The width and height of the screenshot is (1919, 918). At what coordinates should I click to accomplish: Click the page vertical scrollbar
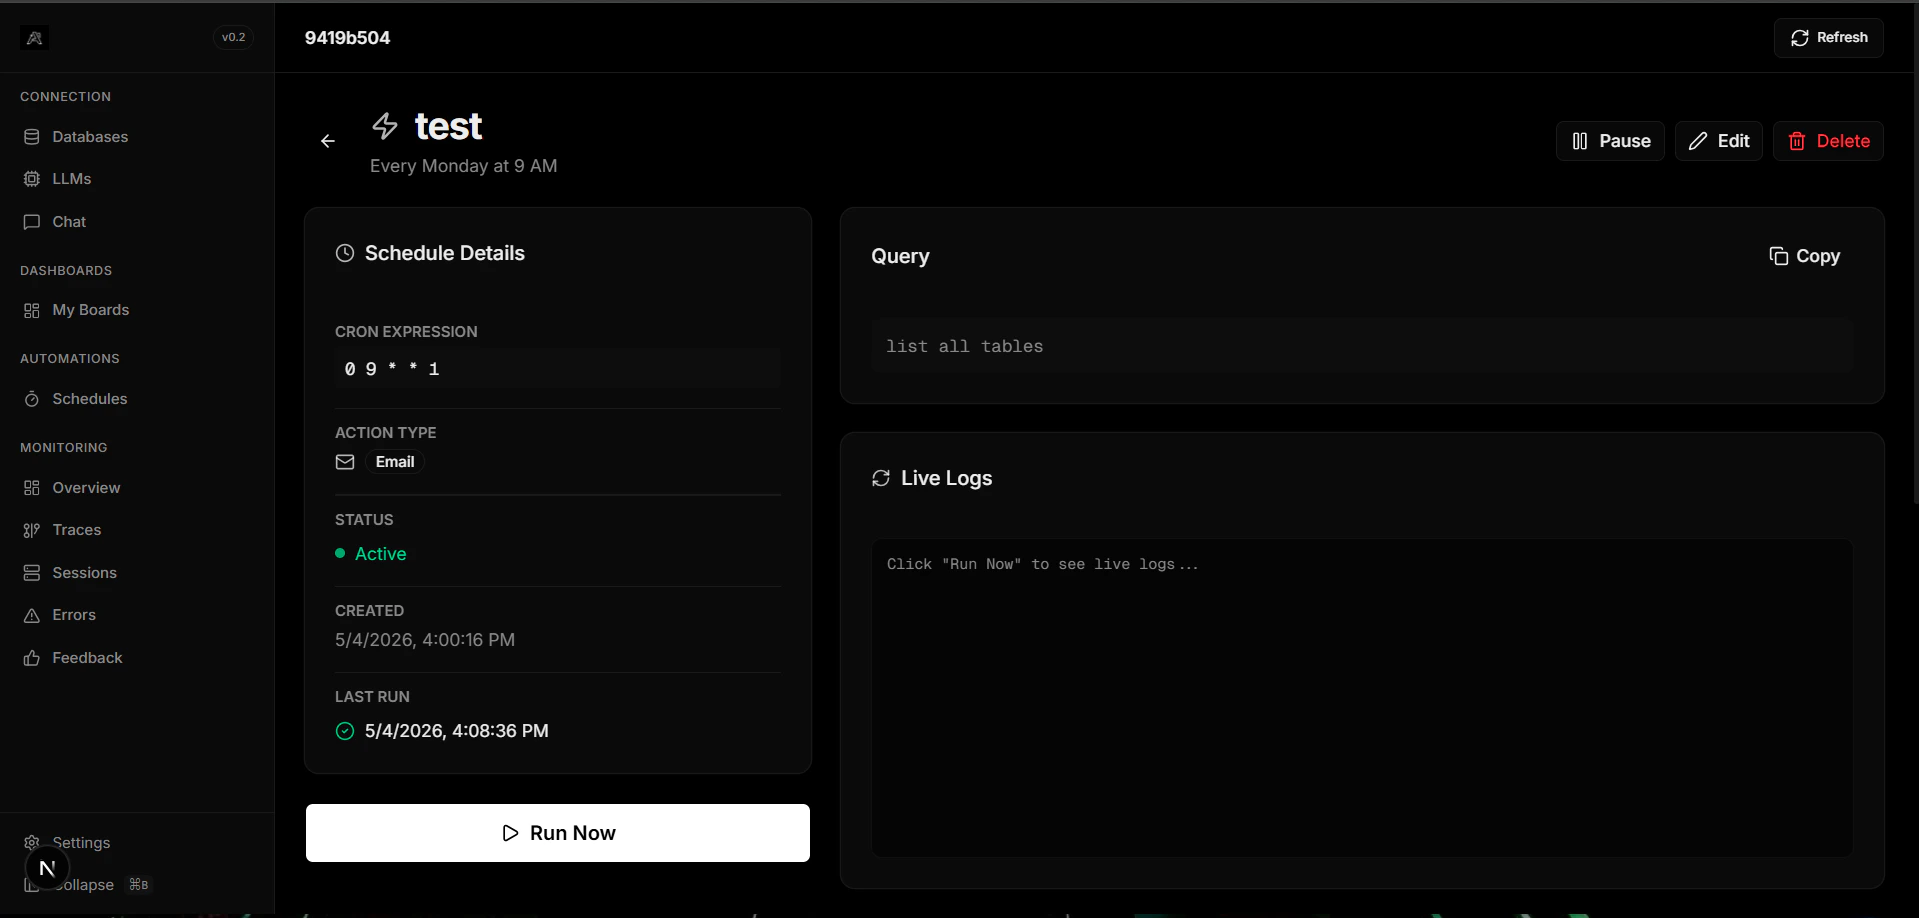point(1915,252)
